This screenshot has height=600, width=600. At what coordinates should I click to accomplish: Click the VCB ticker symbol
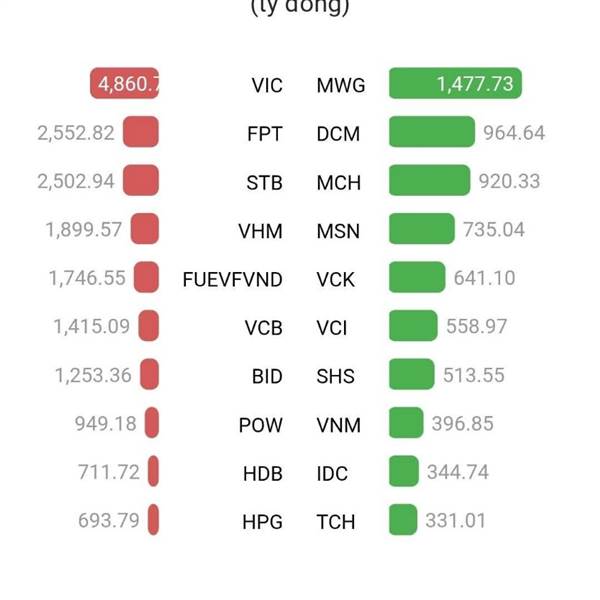[264, 328]
